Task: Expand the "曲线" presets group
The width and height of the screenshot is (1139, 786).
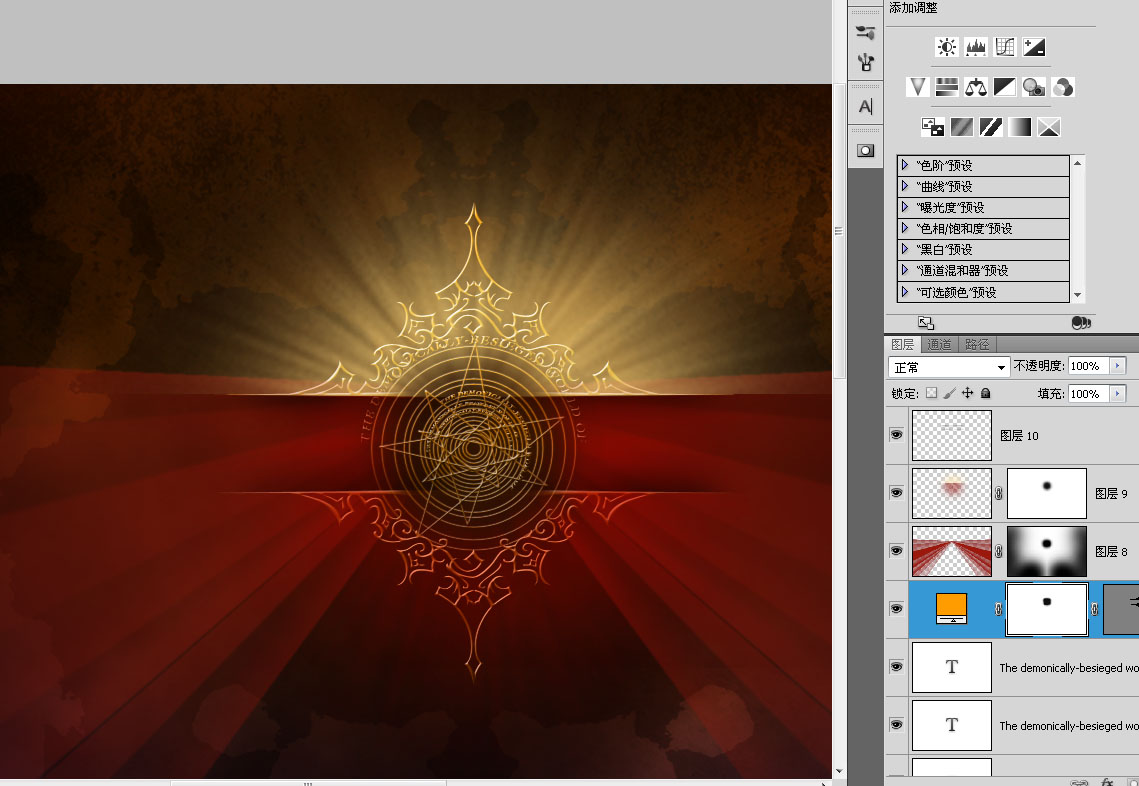Action: [905, 186]
